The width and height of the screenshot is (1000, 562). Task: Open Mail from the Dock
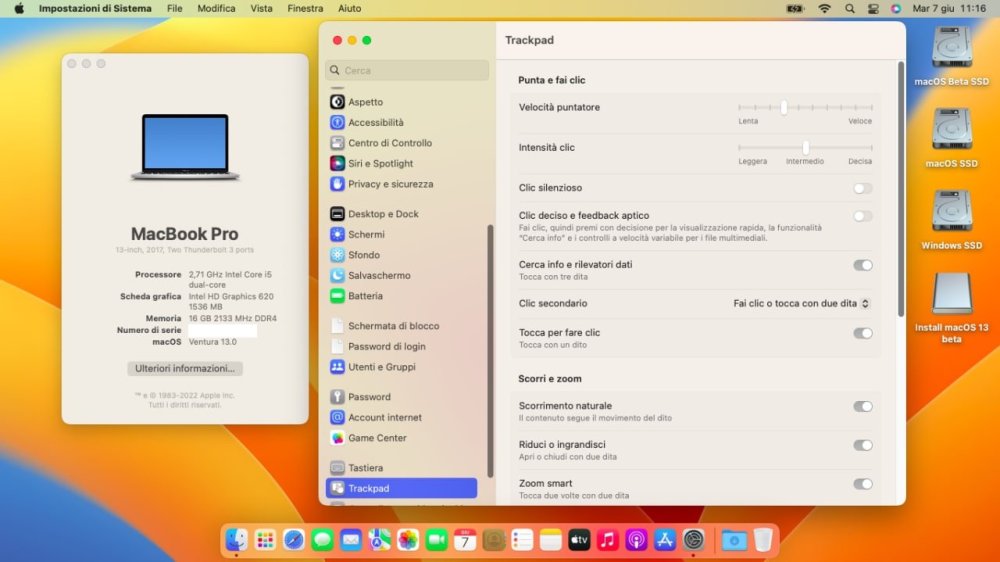[x=351, y=540]
